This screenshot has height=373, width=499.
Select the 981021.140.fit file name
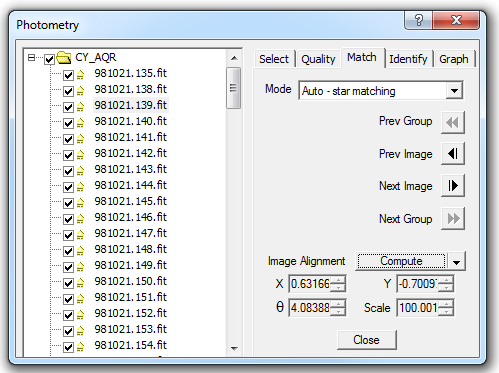tap(130, 121)
